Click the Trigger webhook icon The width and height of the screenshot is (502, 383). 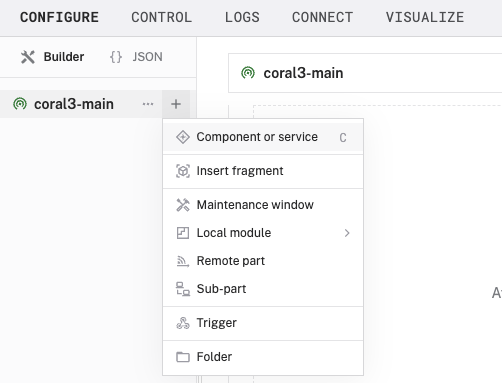click(183, 323)
